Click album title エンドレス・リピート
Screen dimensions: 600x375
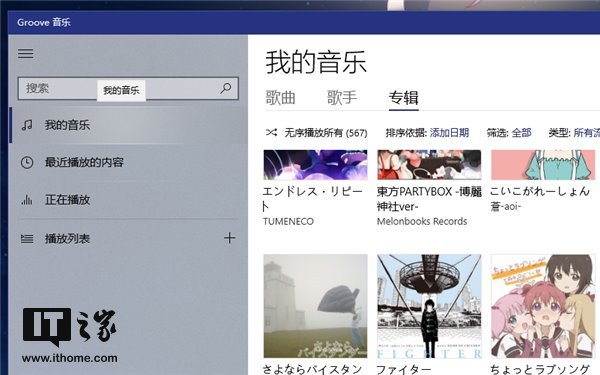(313, 198)
